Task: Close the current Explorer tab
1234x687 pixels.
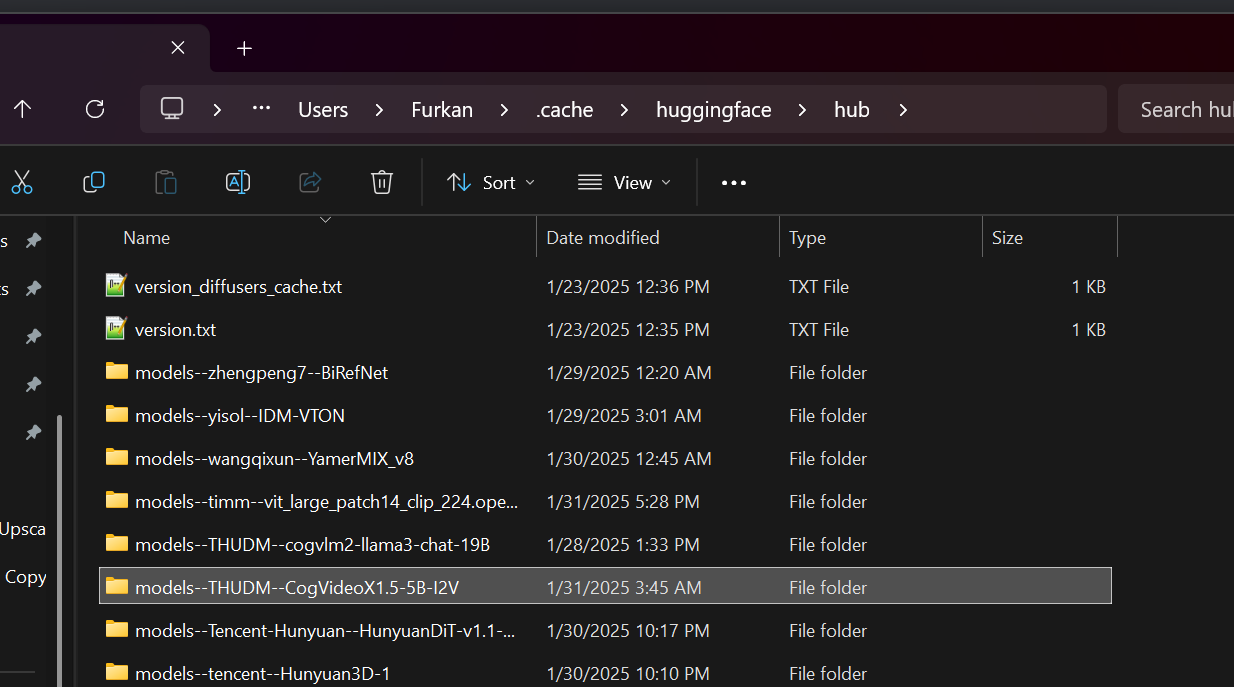Action: 178,47
